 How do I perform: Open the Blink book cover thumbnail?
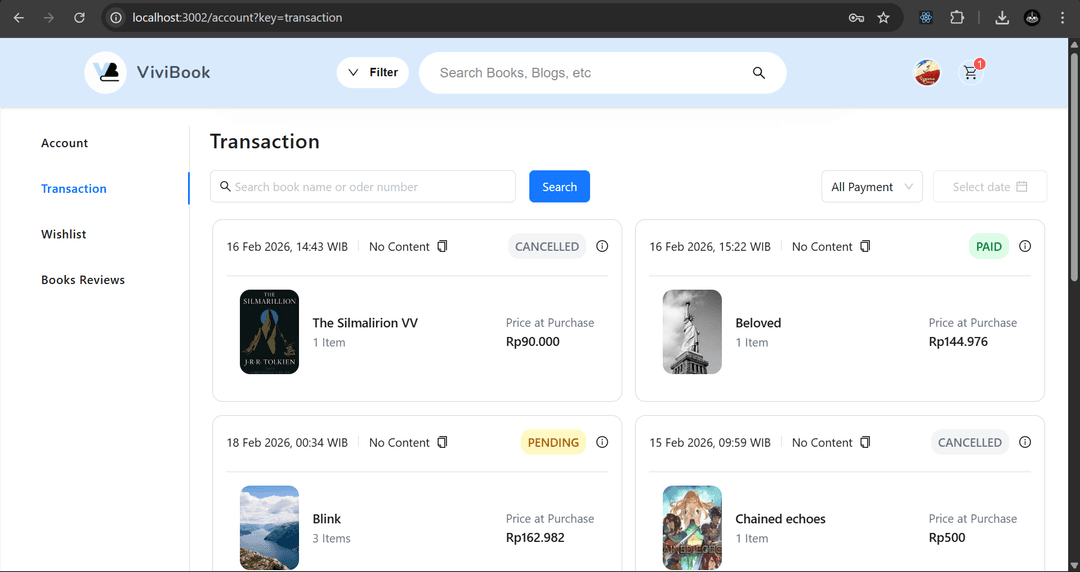point(269,527)
